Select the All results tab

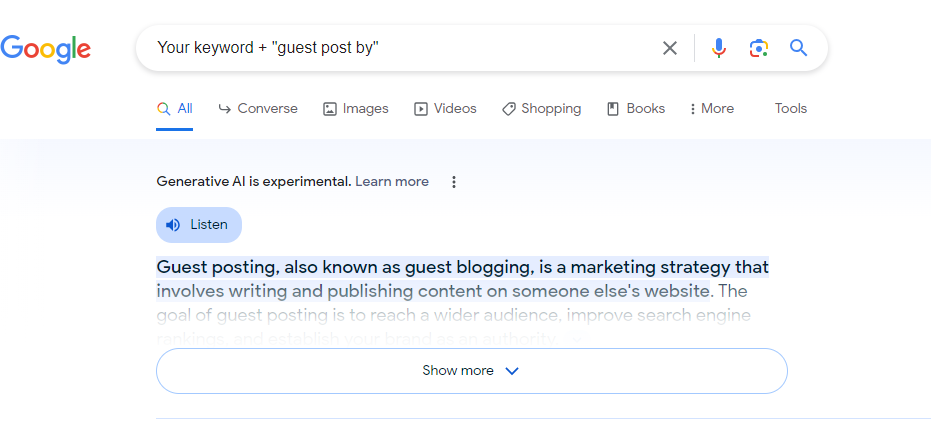(175, 109)
